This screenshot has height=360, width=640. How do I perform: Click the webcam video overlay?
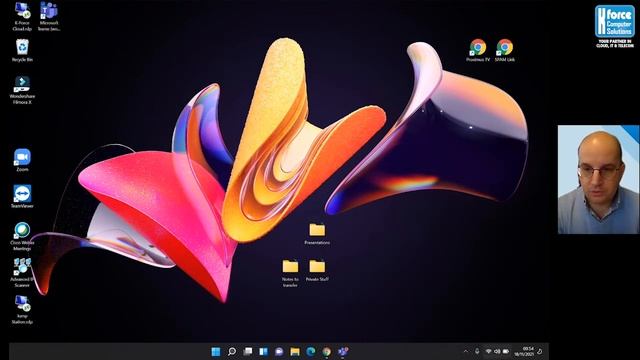pos(598,179)
